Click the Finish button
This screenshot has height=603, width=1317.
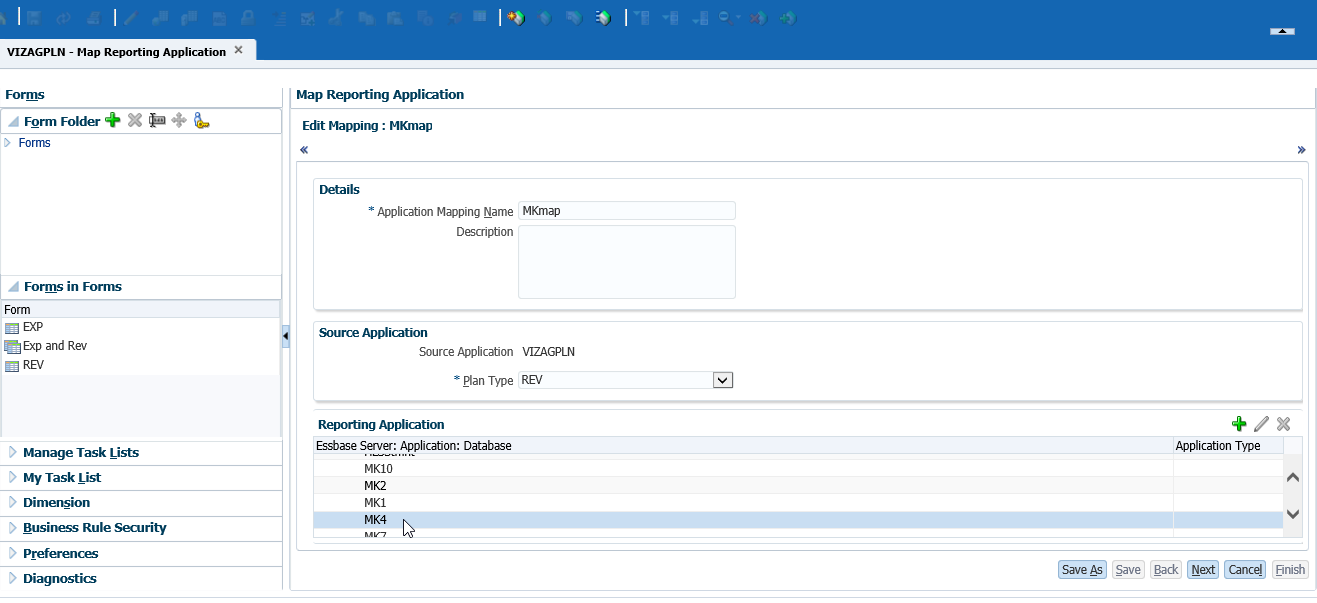point(1290,569)
